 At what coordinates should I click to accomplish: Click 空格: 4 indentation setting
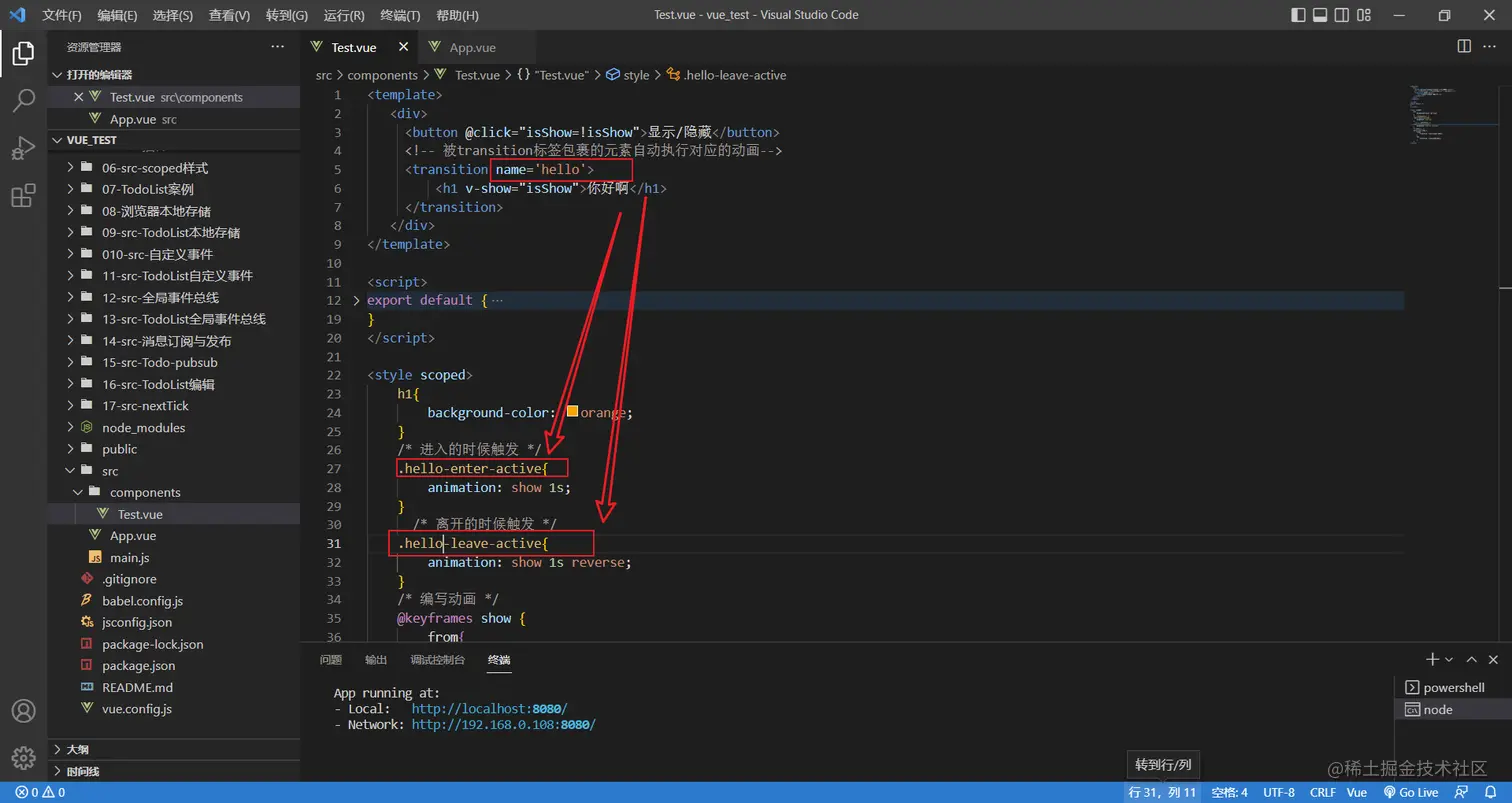pyautogui.click(x=1229, y=792)
